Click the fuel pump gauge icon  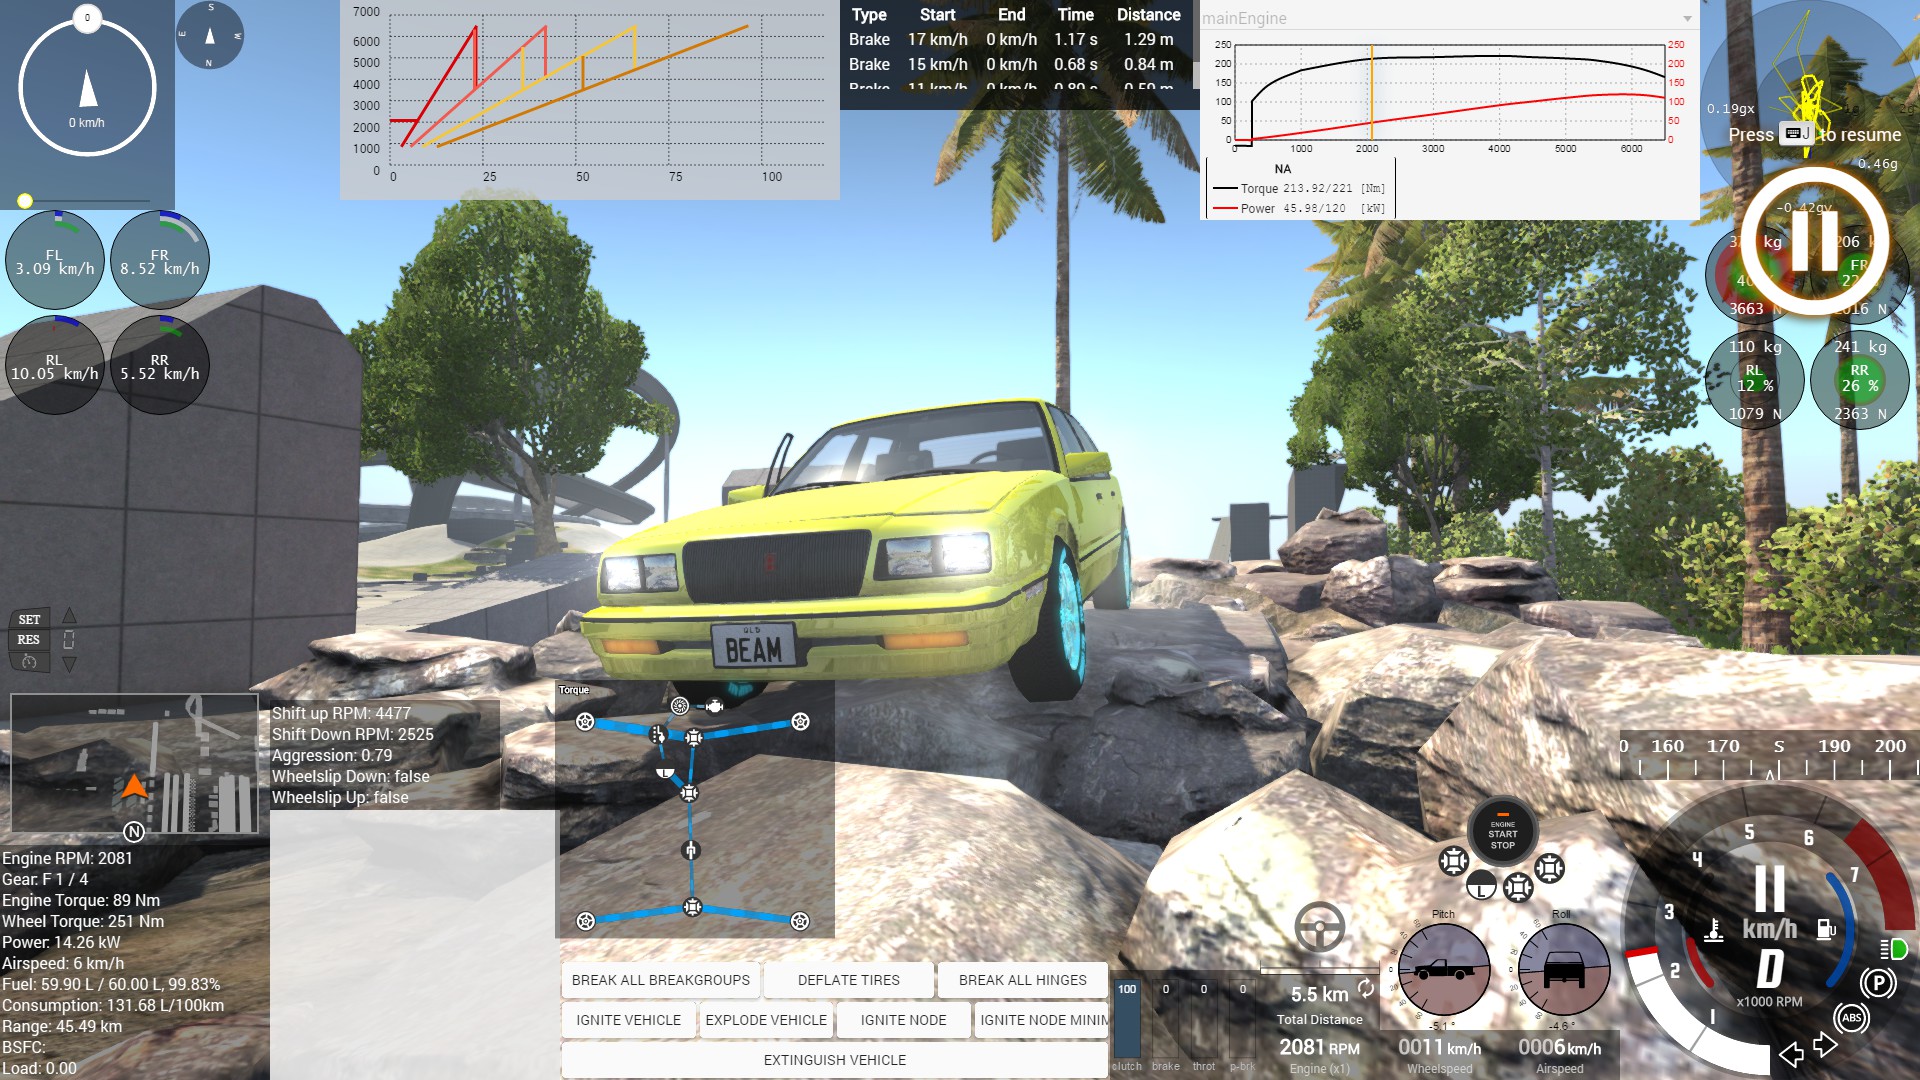pyautogui.click(x=1826, y=930)
